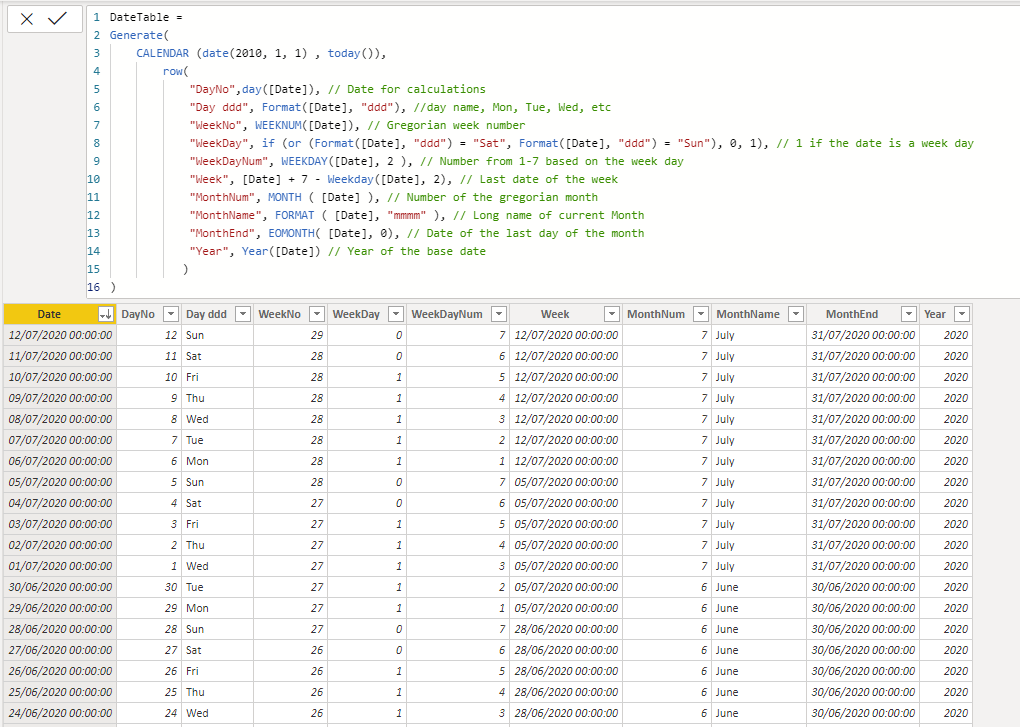Screen dimensions: 1020x727
Task: Commit the DAX formula with the checkmark
Action: point(57,19)
